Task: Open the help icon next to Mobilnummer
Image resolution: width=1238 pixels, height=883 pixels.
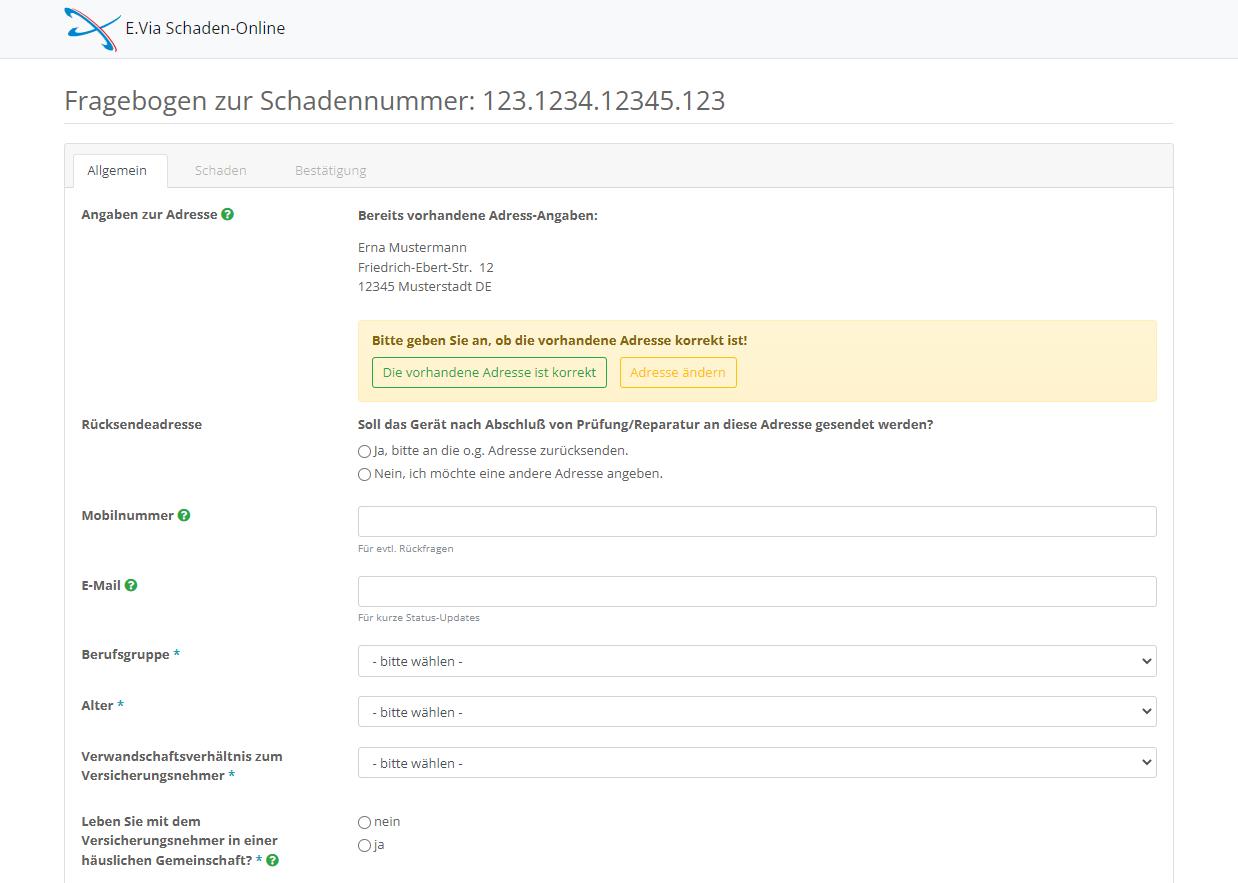Action: coord(183,515)
